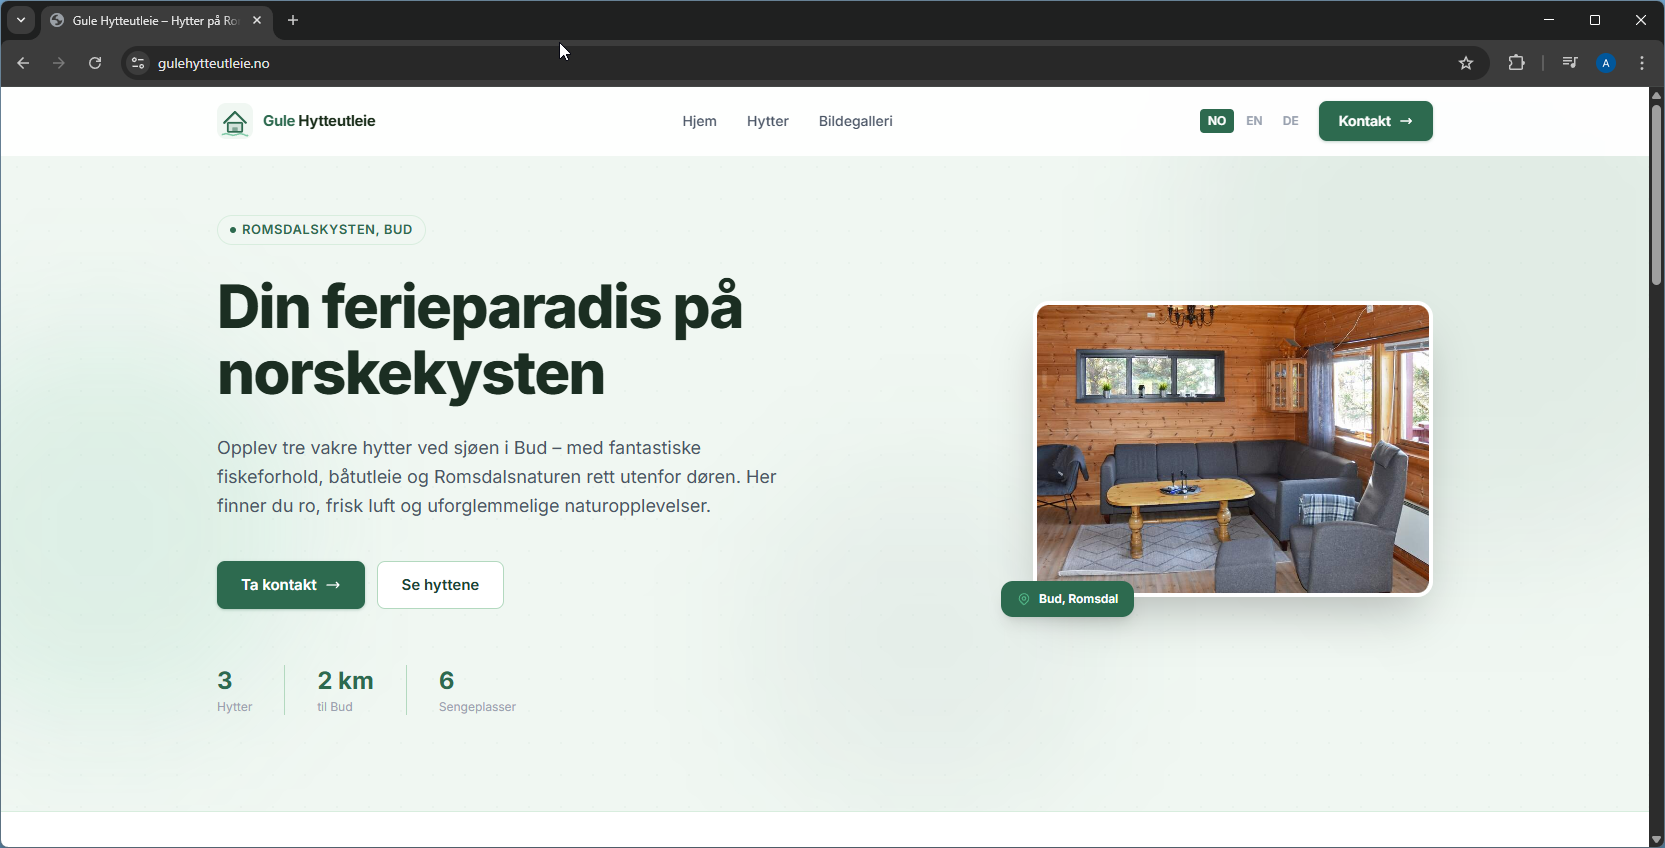Open the Hjem menu item
Image resolution: width=1665 pixels, height=848 pixels.
tap(700, 121)
